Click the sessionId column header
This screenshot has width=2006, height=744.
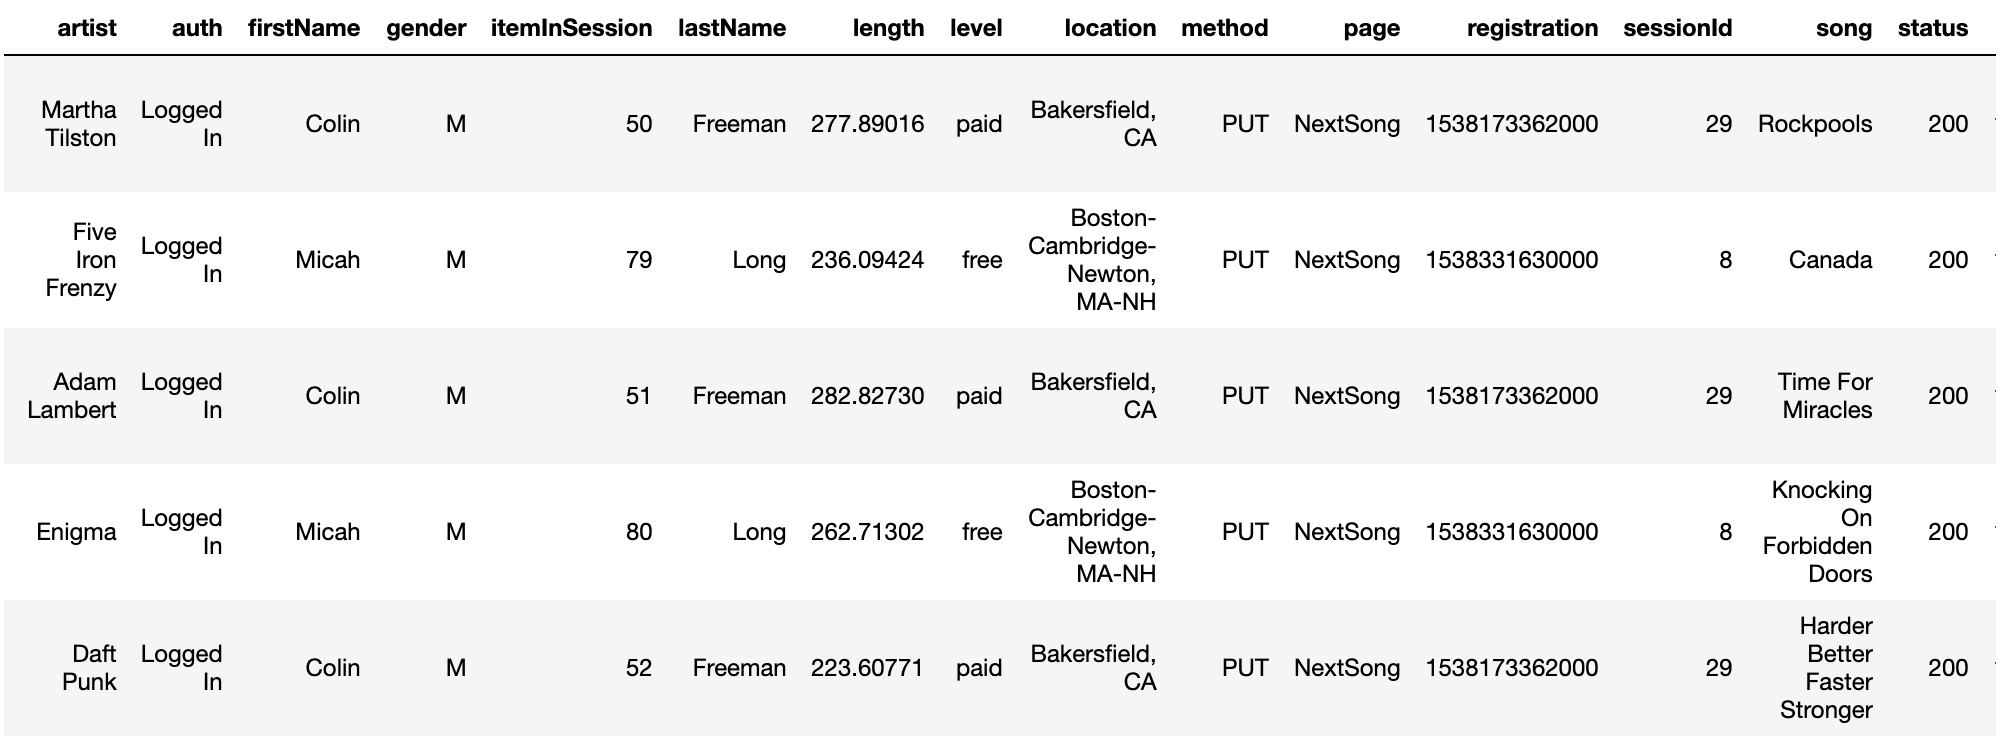tap(1677, 28)
